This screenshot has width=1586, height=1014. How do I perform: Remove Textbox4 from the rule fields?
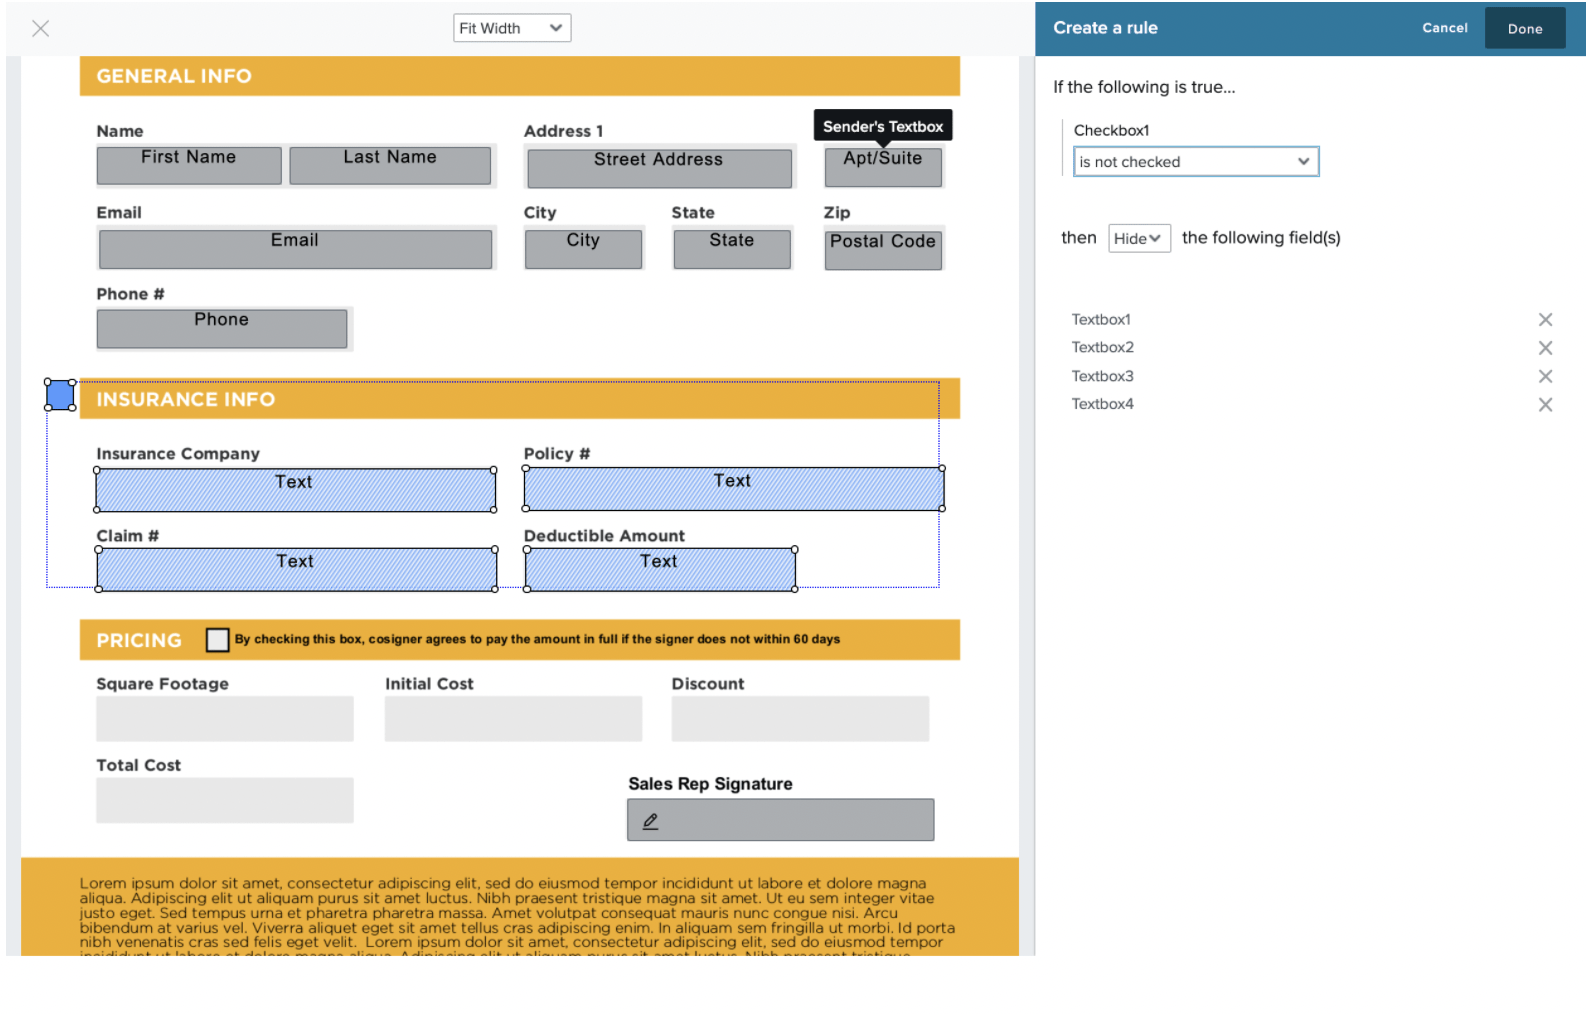pyautogui.click(x=1545, y=405)
